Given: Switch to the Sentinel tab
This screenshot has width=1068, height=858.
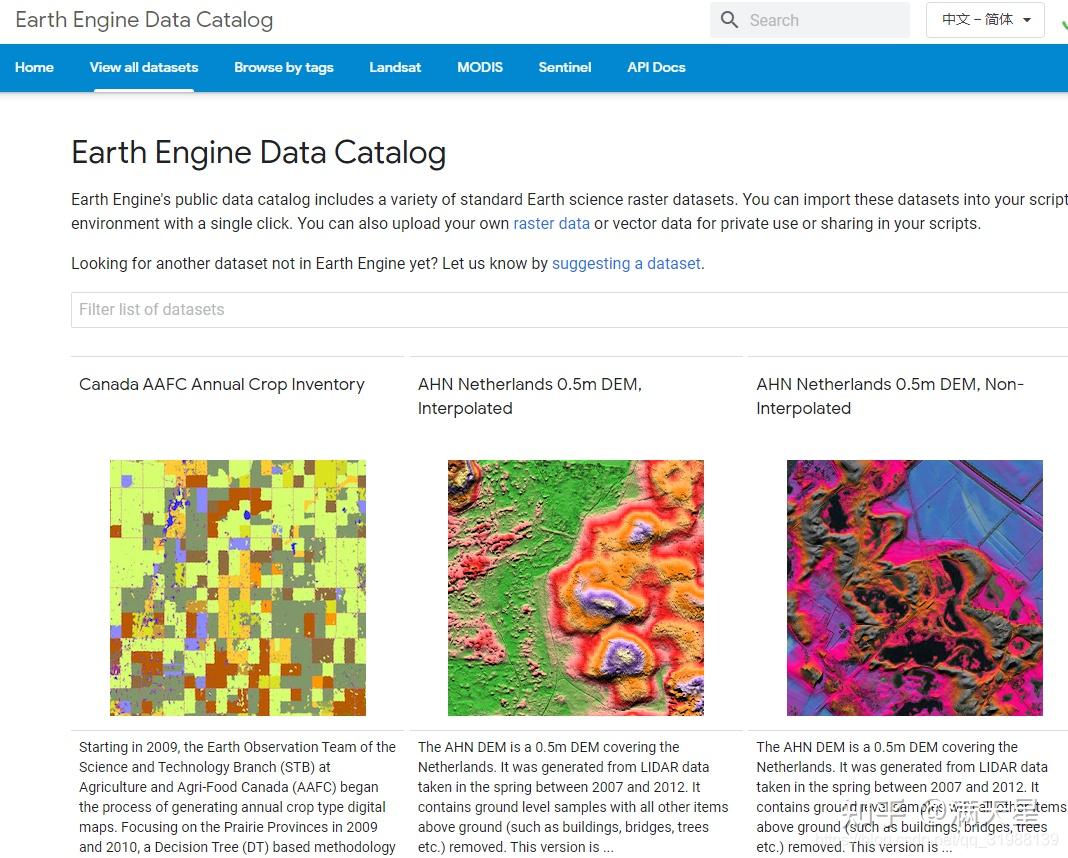Looking at the screenshot, I should pos(564,67).
